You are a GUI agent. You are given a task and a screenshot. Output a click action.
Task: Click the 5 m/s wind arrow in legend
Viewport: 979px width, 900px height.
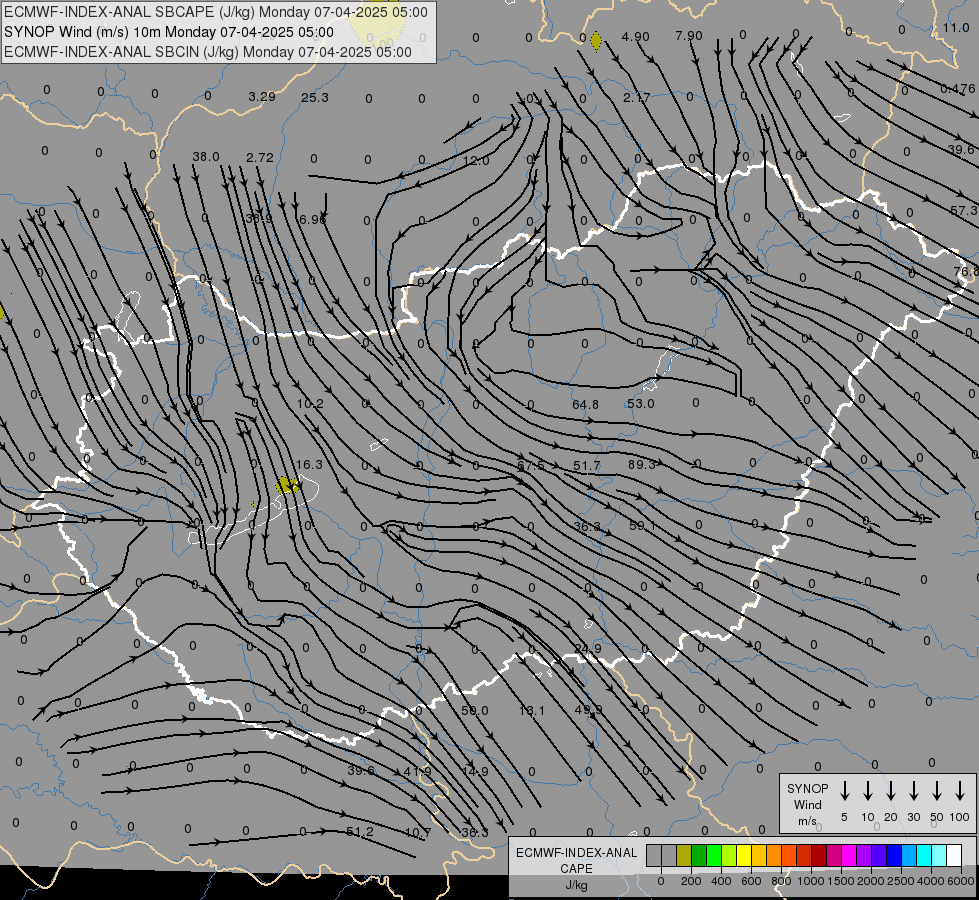click(844, 791)
